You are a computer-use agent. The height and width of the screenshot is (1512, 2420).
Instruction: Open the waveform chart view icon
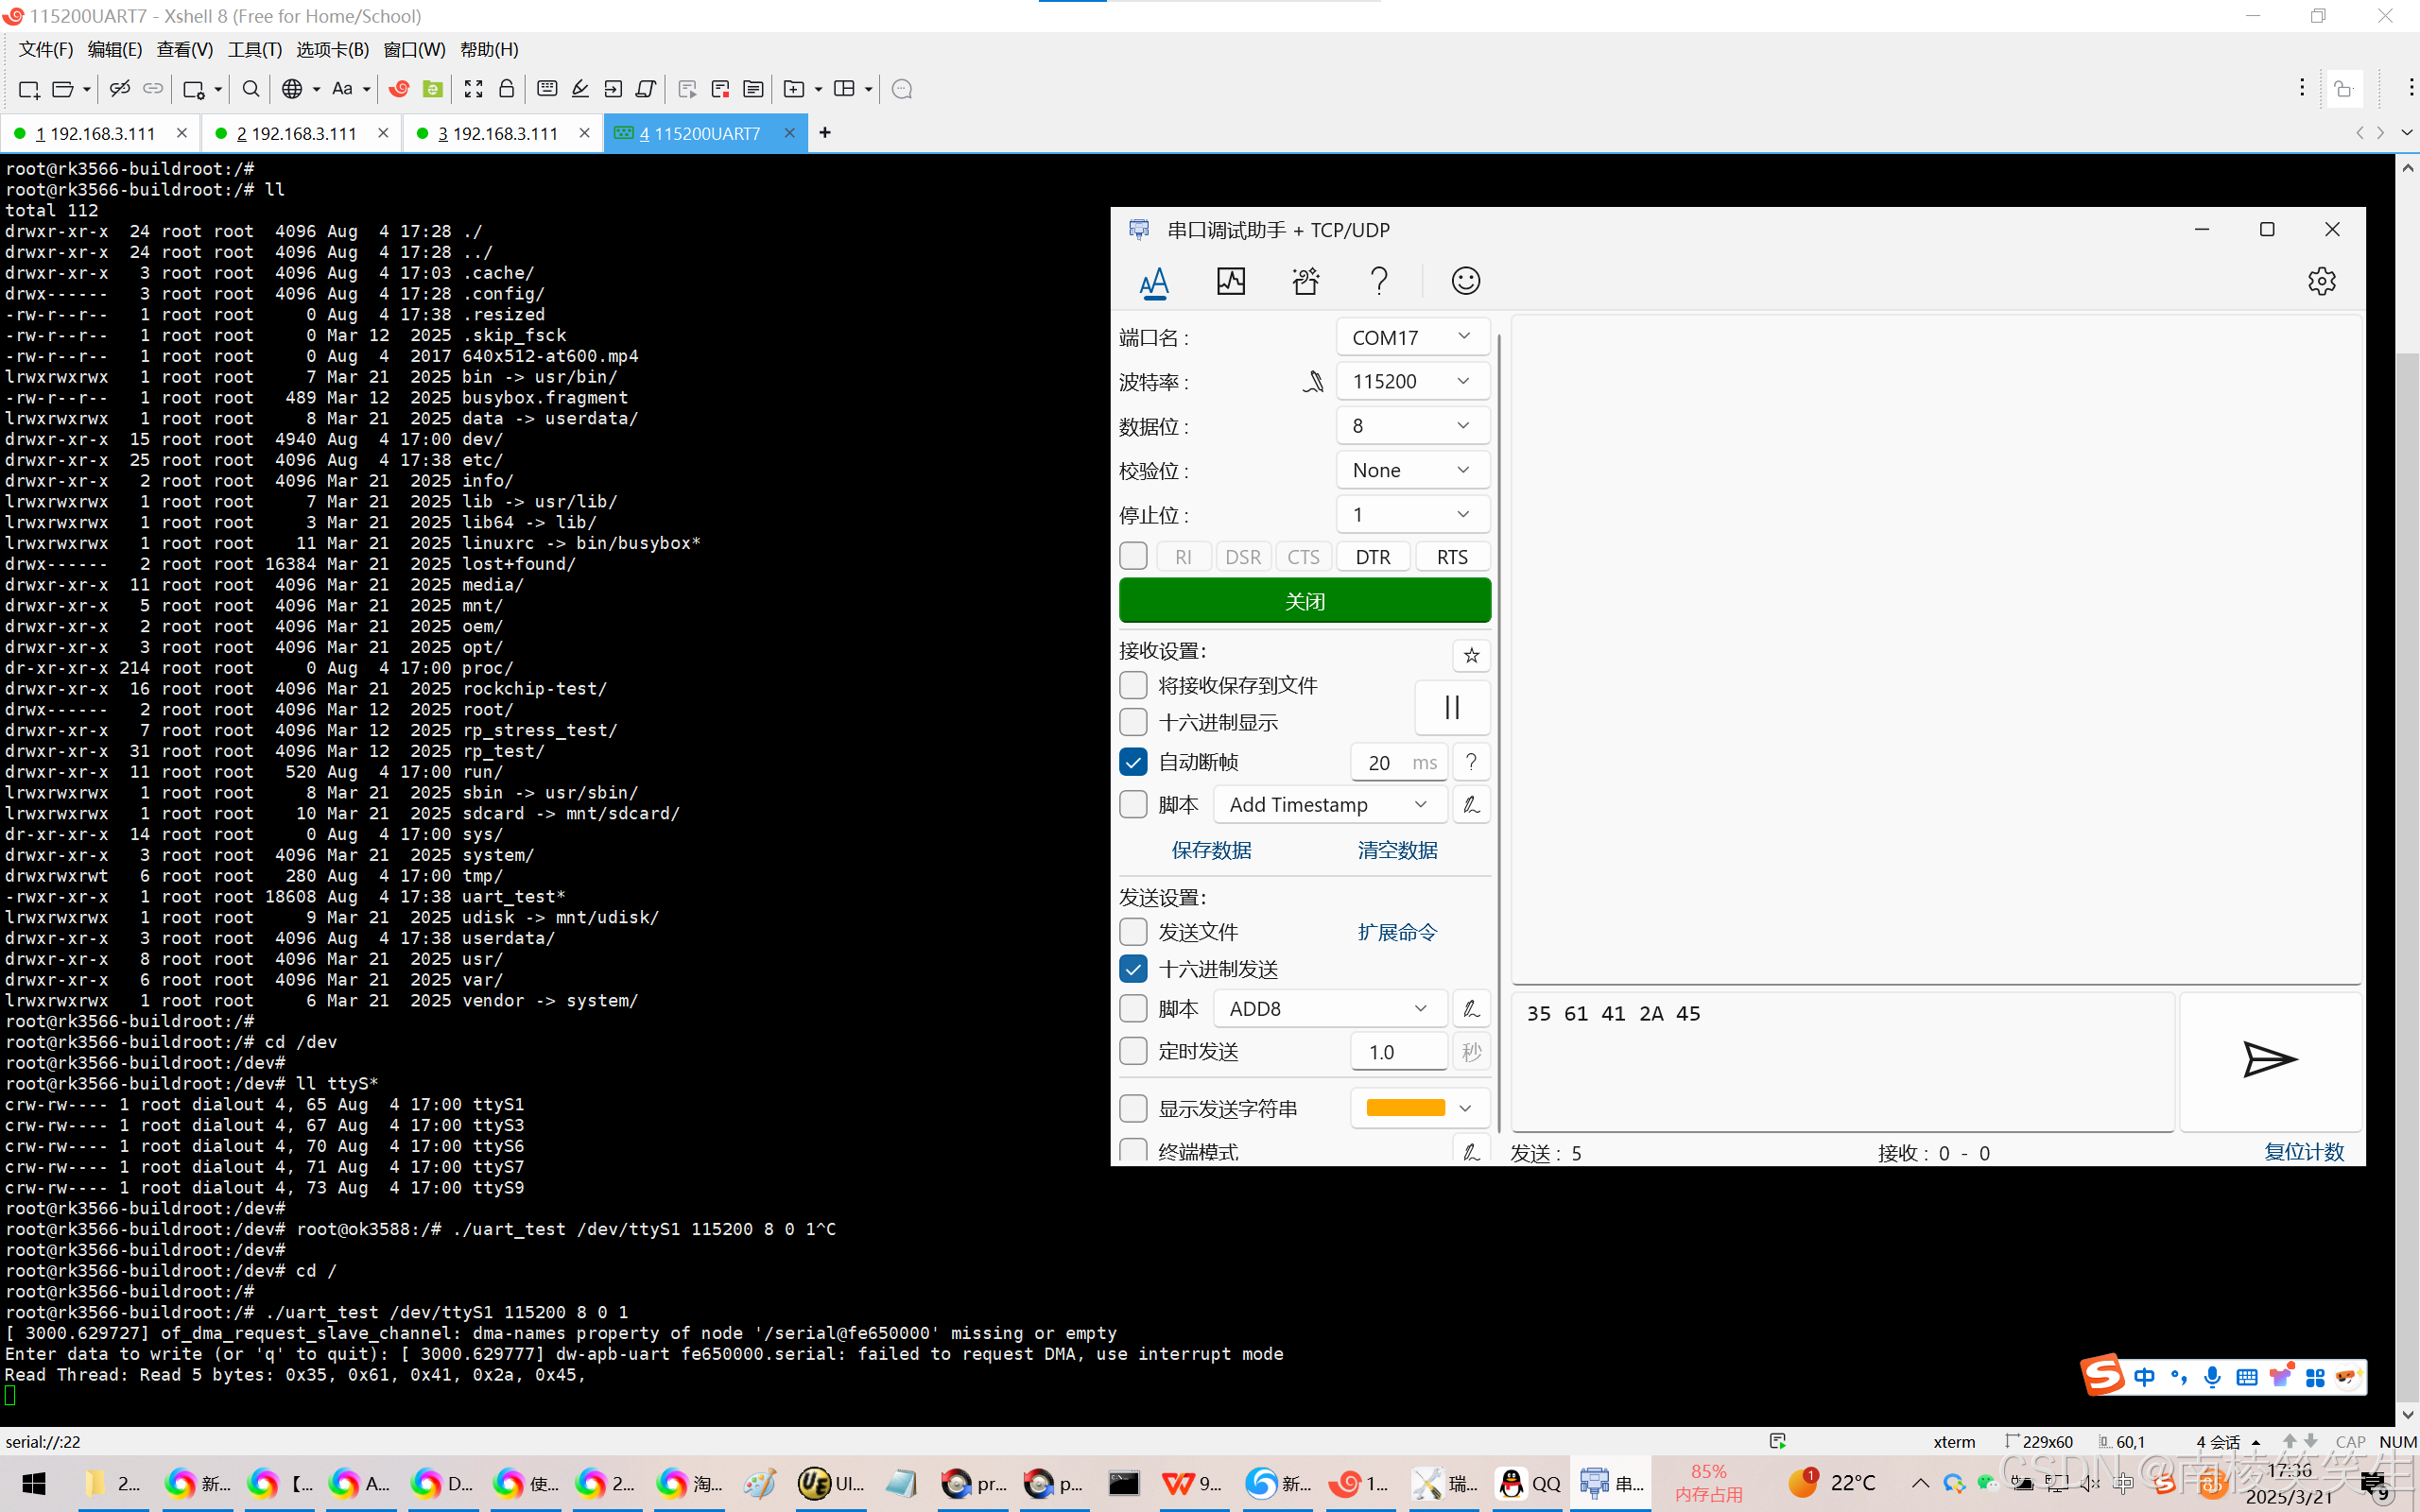coord(1230,281)
